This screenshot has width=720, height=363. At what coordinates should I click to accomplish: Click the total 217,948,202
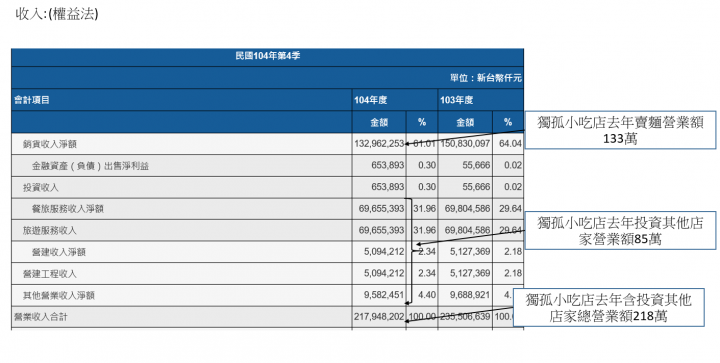[379, 316]
